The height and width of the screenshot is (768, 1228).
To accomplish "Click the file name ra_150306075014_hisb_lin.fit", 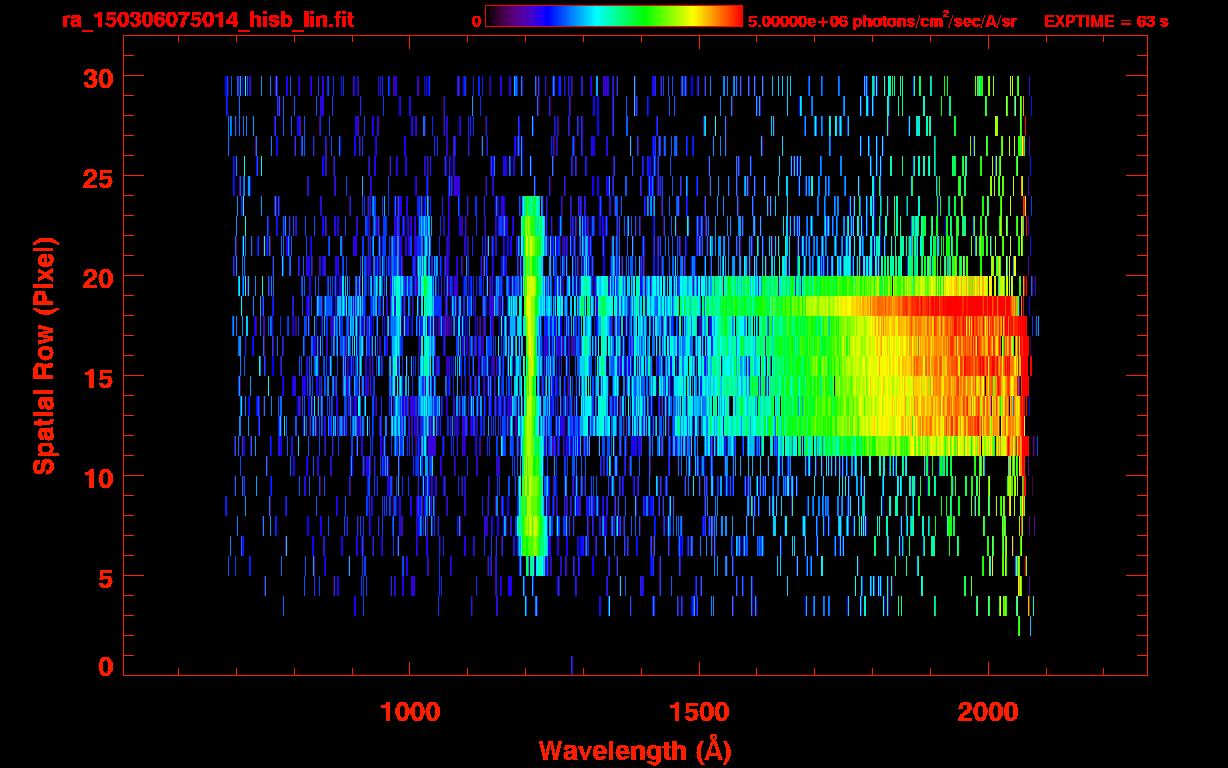I will [x=207, y=20].
